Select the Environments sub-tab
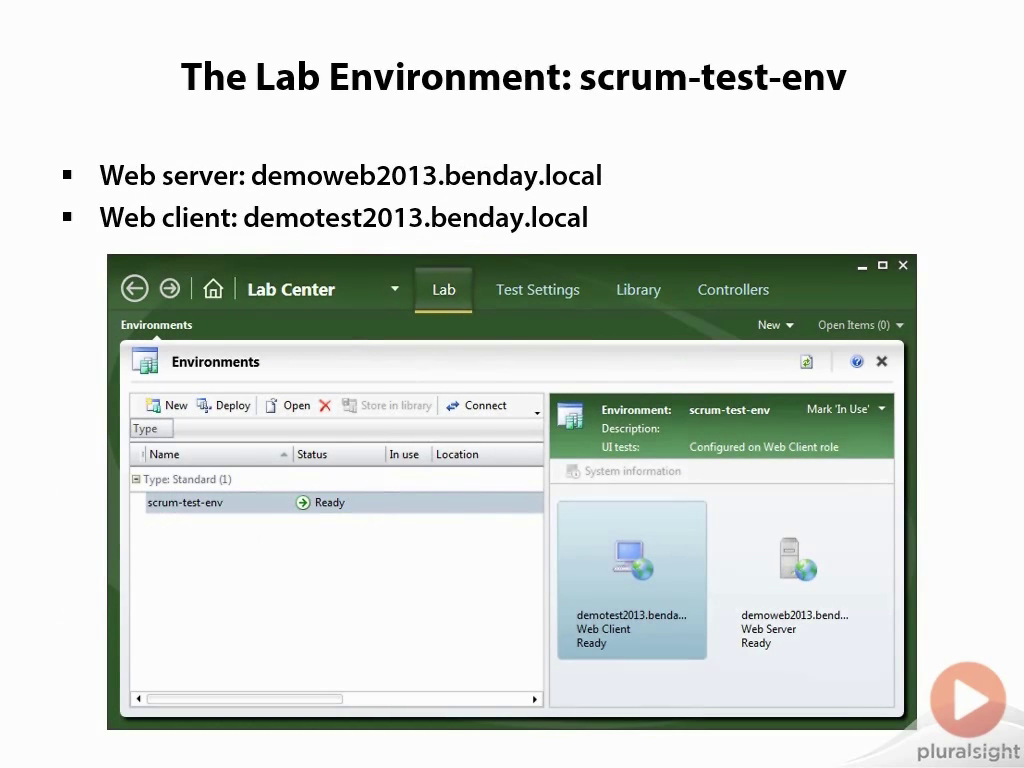1024x768 pixels. pyautogui.click(x=156, y=325)
